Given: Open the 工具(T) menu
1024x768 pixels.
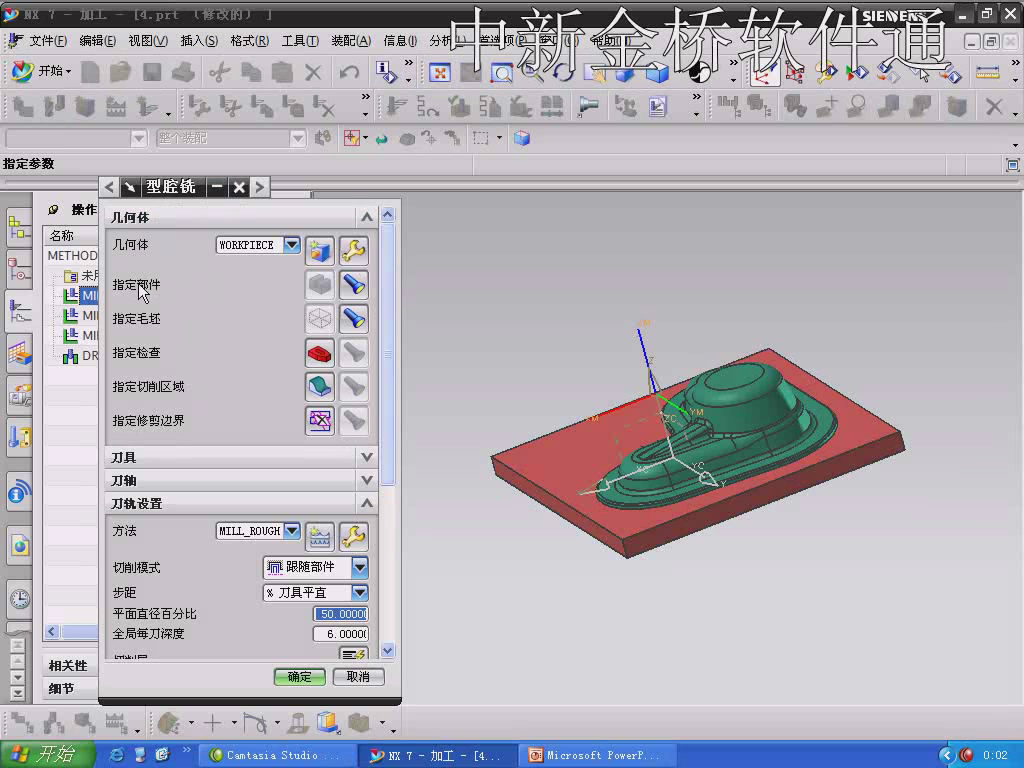Looking at the screenshot, I should tap(300, 41).
